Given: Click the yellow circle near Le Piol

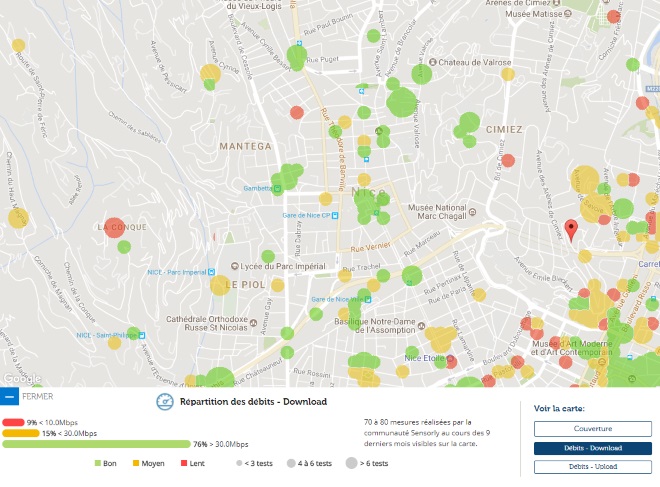Looking at the screenshot, I should pyautogui.click(x=220, y=286).
